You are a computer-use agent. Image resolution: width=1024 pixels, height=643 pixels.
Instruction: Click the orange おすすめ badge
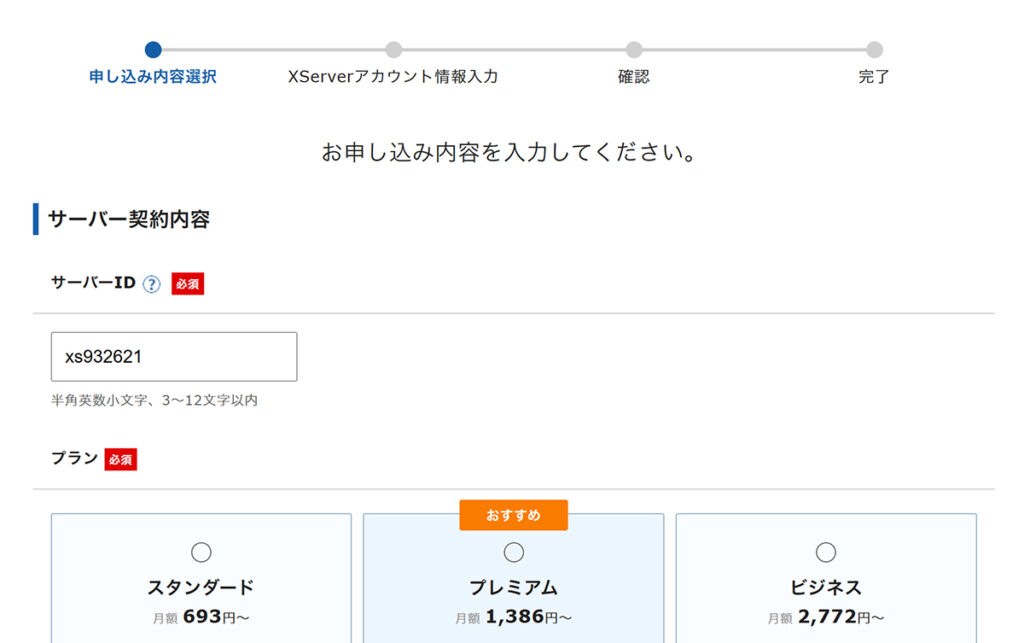513,515
